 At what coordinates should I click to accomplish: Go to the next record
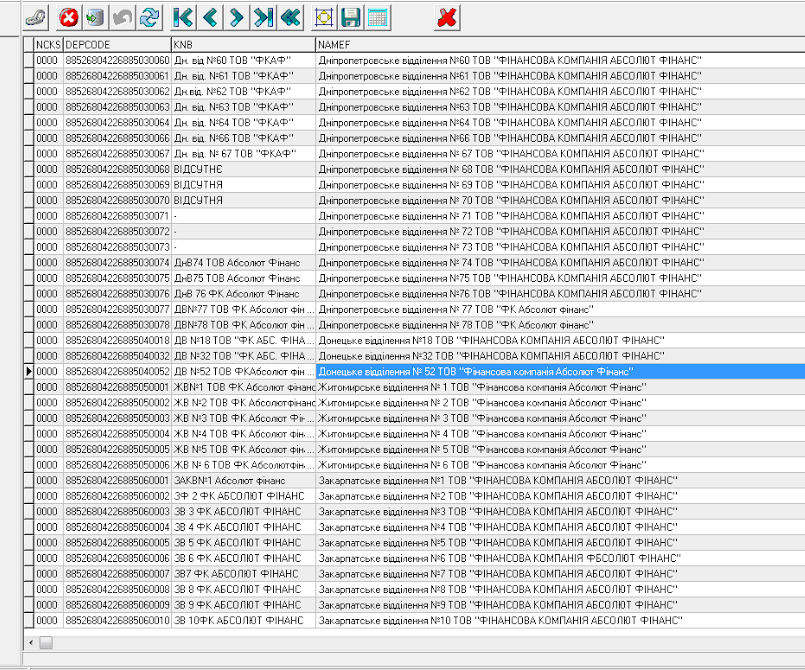coord(237,18)
